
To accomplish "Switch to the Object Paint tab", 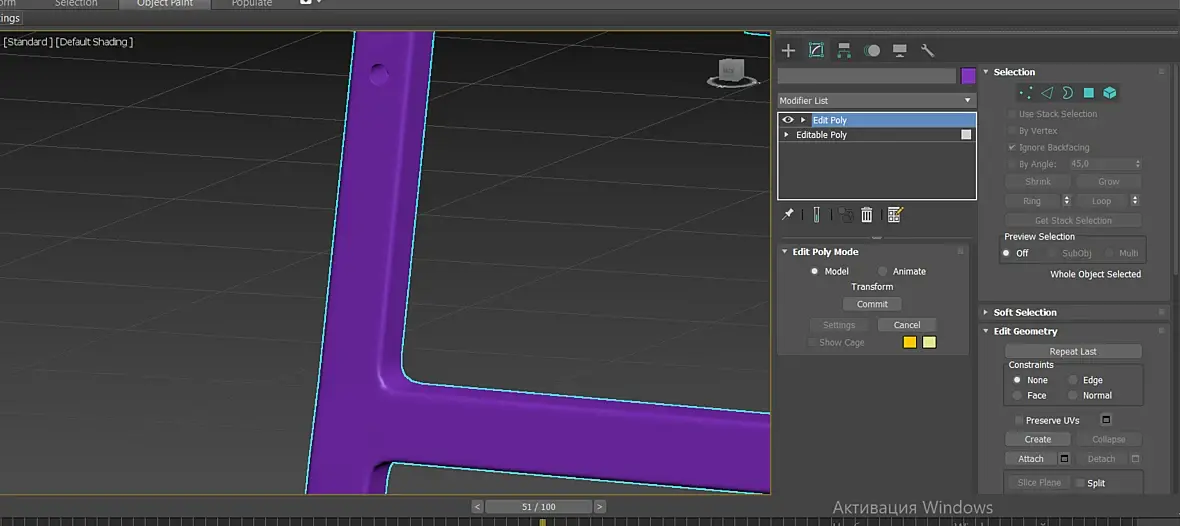I will pos(164,4).
